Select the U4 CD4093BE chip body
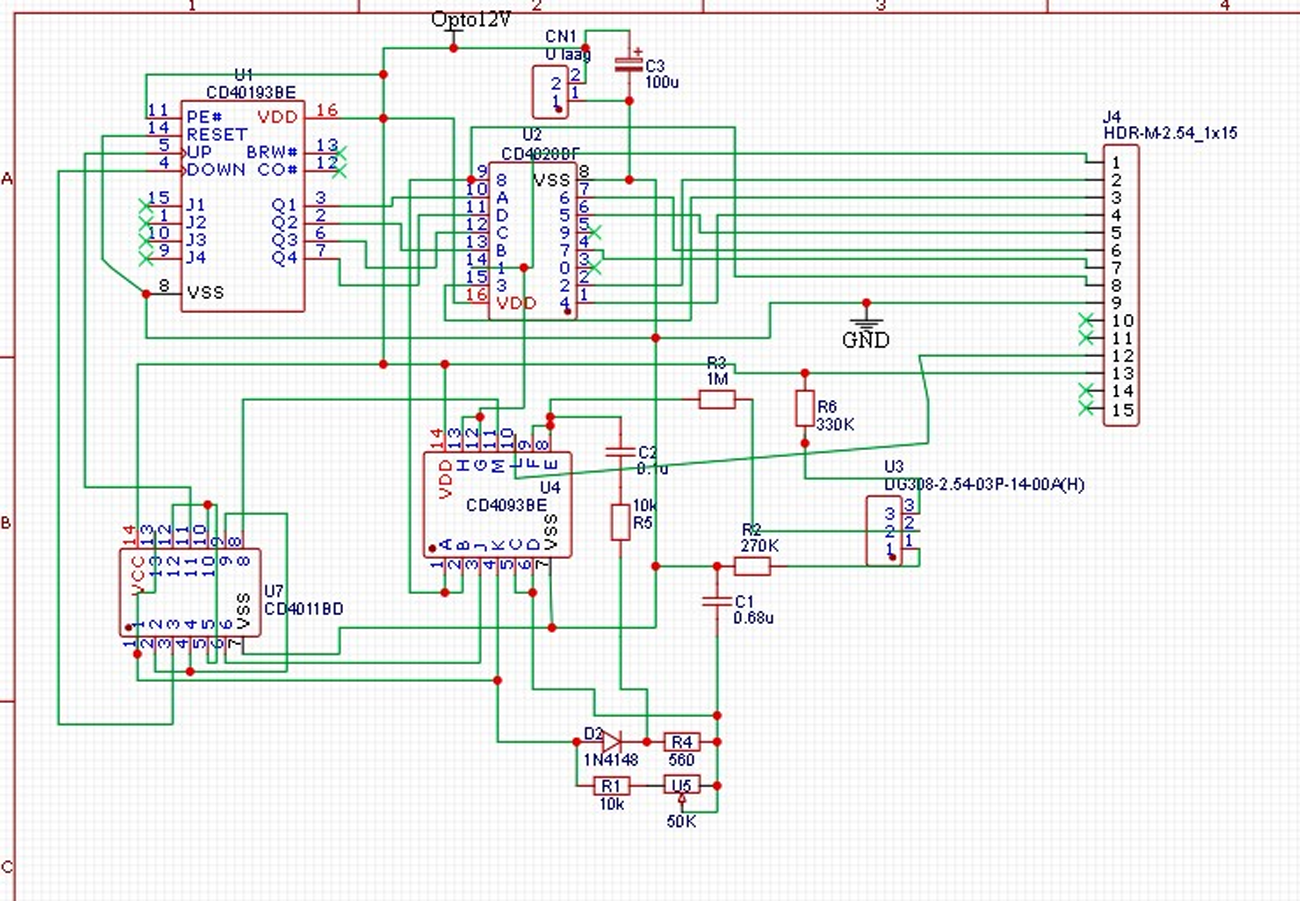Screen dimensions: 1300x901 pyautogui.click(x=498, y=505)
